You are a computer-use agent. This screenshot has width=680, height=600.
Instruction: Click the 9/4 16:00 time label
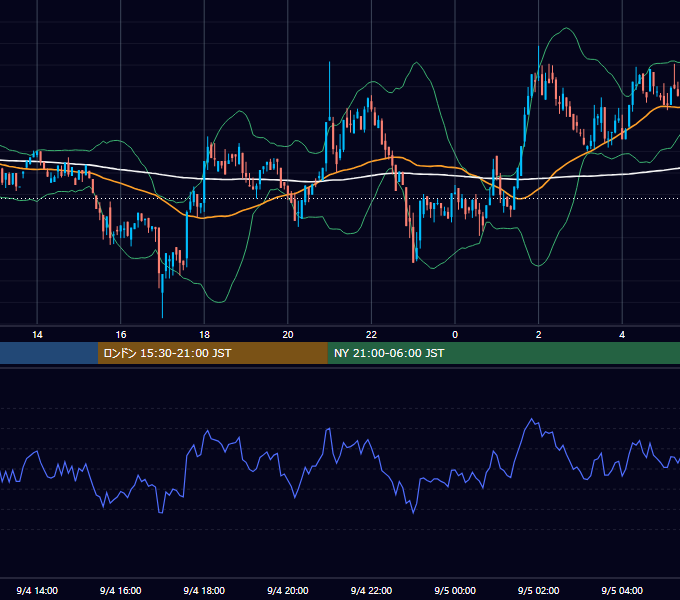pos(121,590)
